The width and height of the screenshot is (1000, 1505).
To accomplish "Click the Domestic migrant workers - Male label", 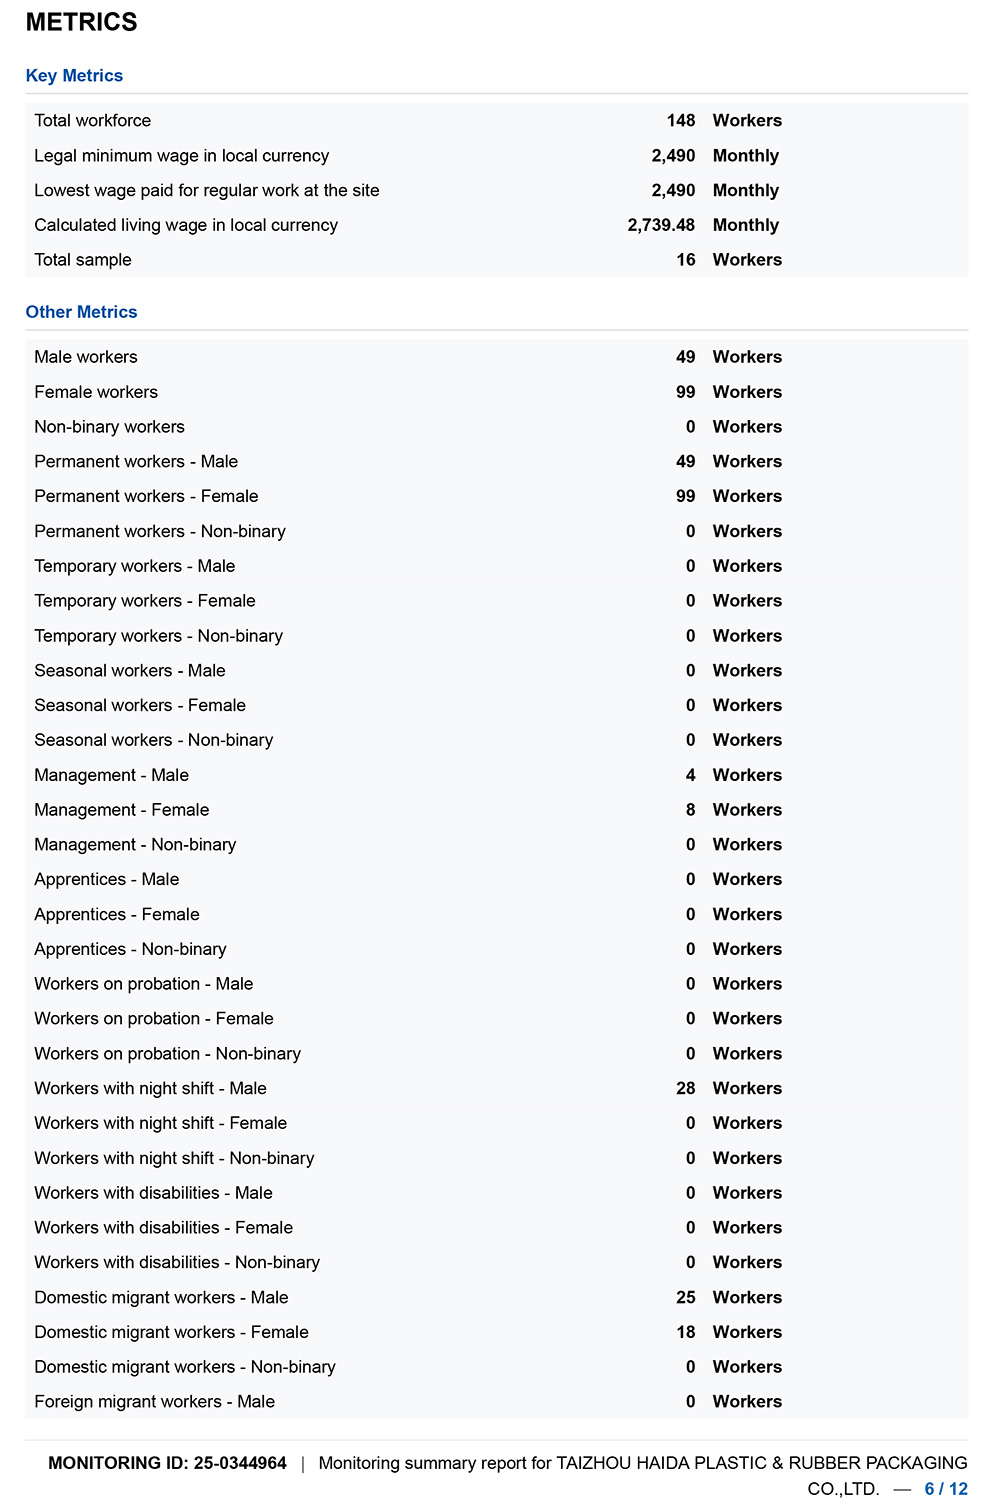I will pos(161,1297).
